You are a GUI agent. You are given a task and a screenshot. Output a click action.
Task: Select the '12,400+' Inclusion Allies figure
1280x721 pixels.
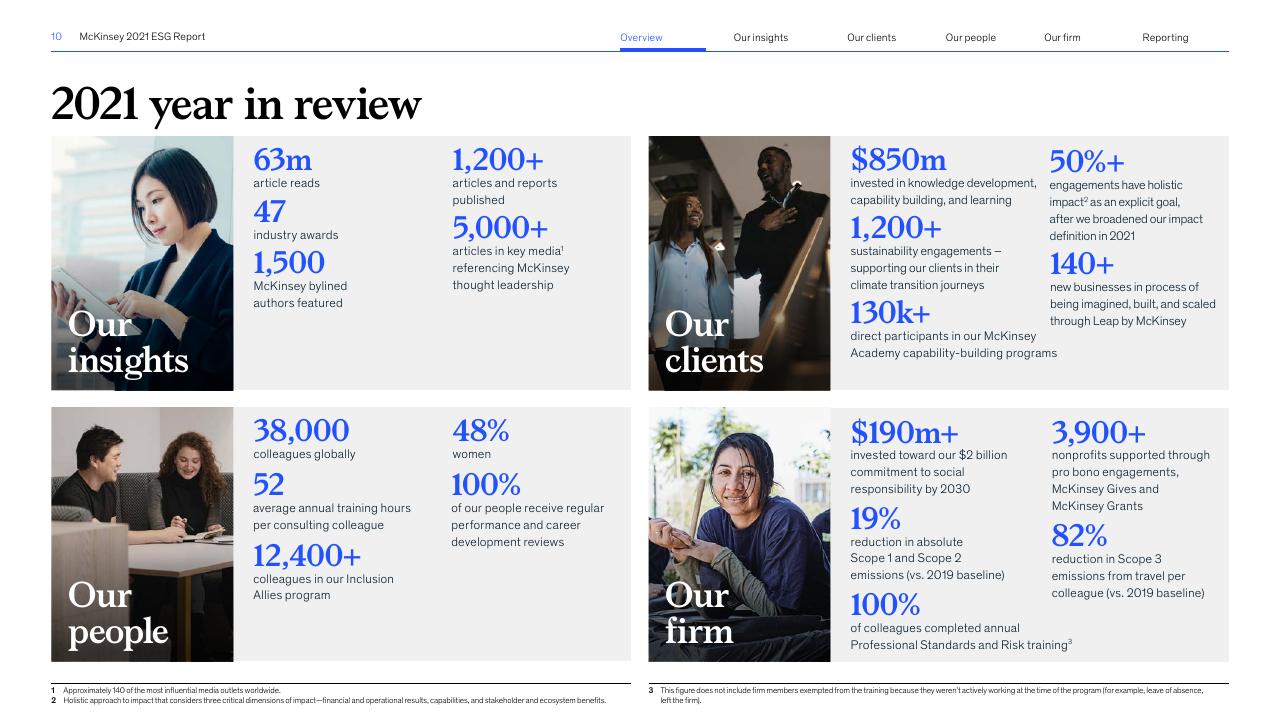(x=307, y=554)
